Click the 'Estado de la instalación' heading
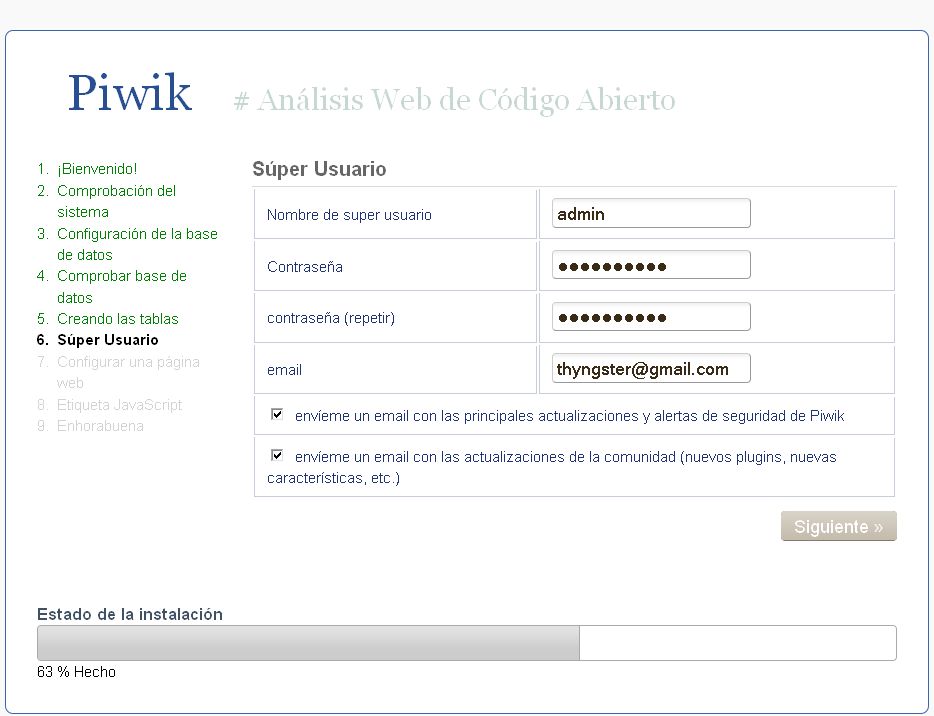 [x=130, y=614]
